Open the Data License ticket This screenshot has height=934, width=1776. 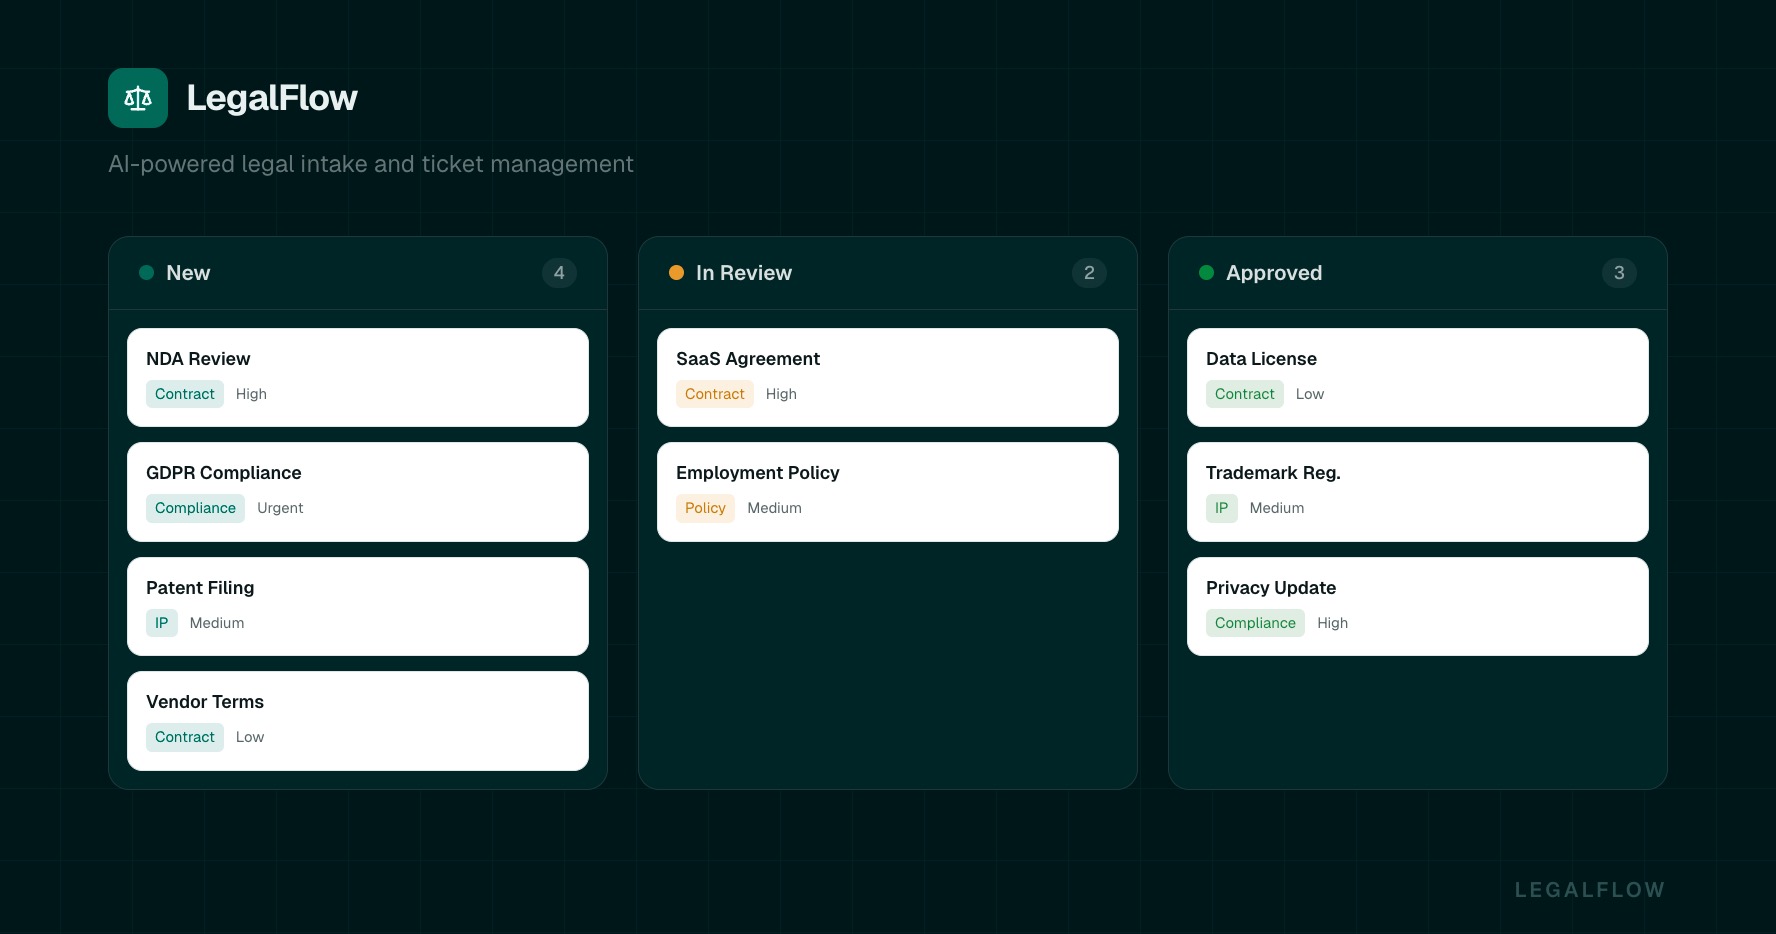click(x=1418, y=378)
